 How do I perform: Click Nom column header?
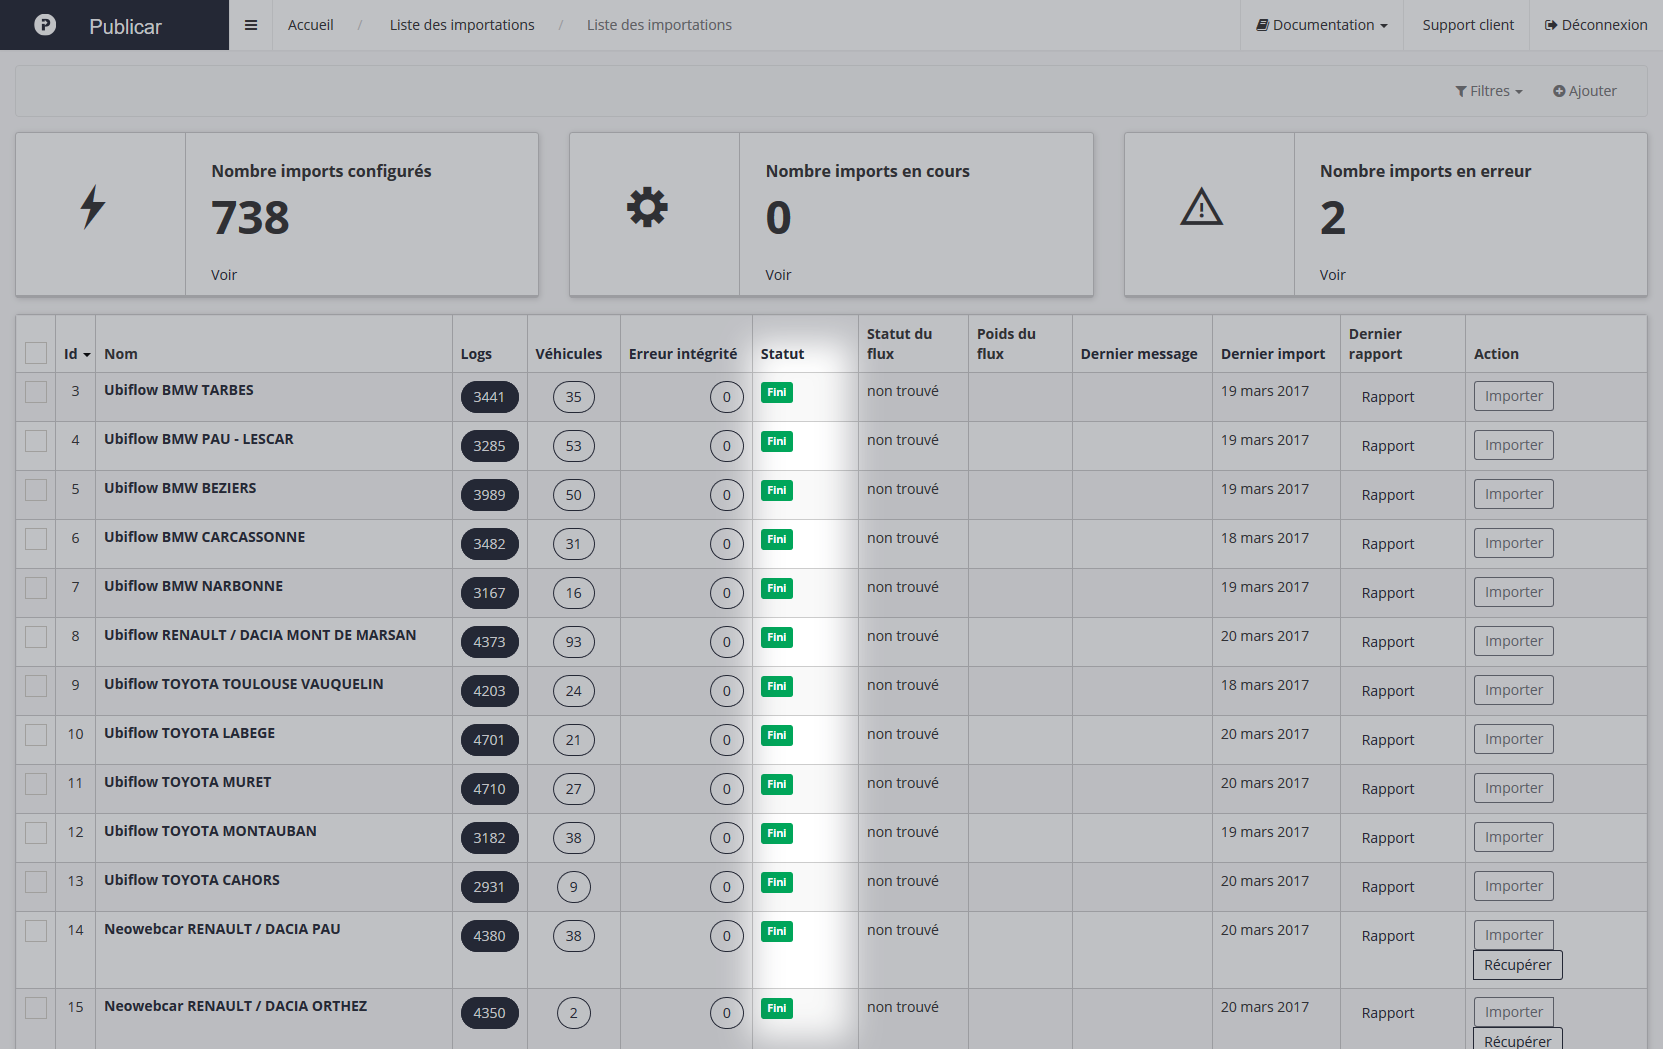click(121, 354)
